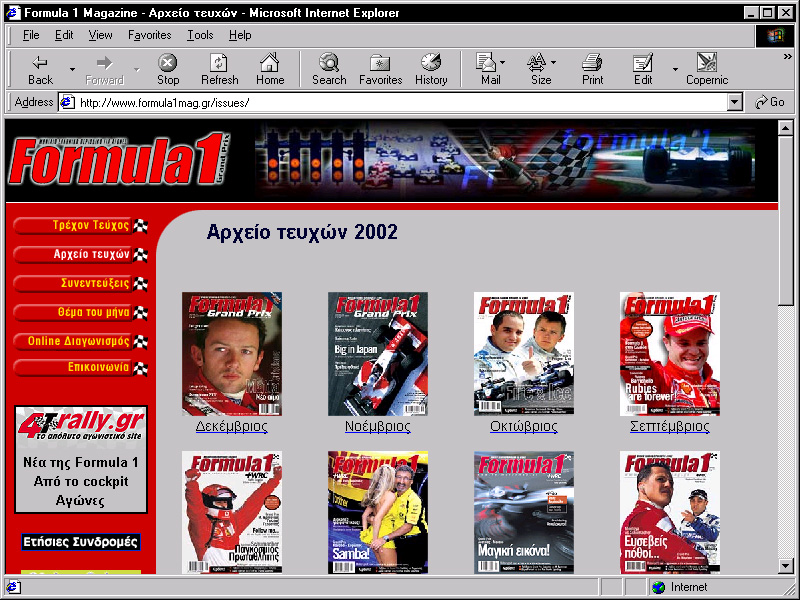Open the Favorites pane

pyautogui.click(x=381, y=69)
